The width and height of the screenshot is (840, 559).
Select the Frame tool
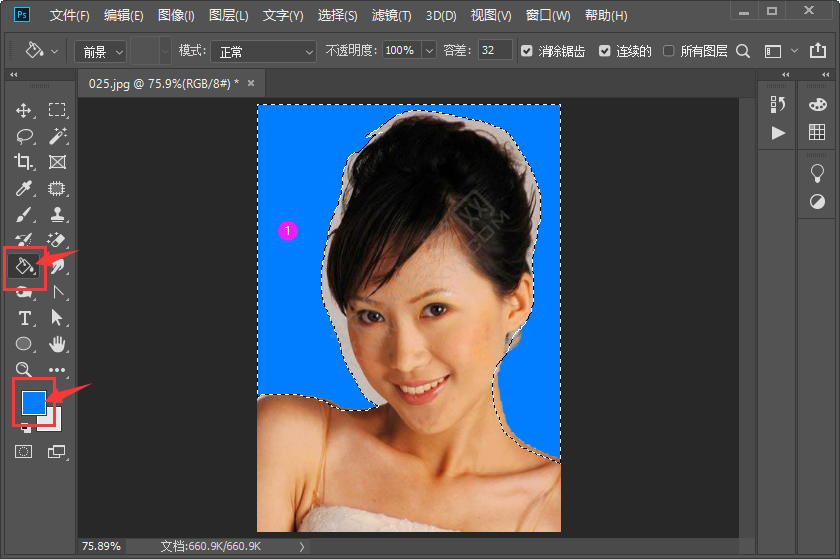coord(57,162)
